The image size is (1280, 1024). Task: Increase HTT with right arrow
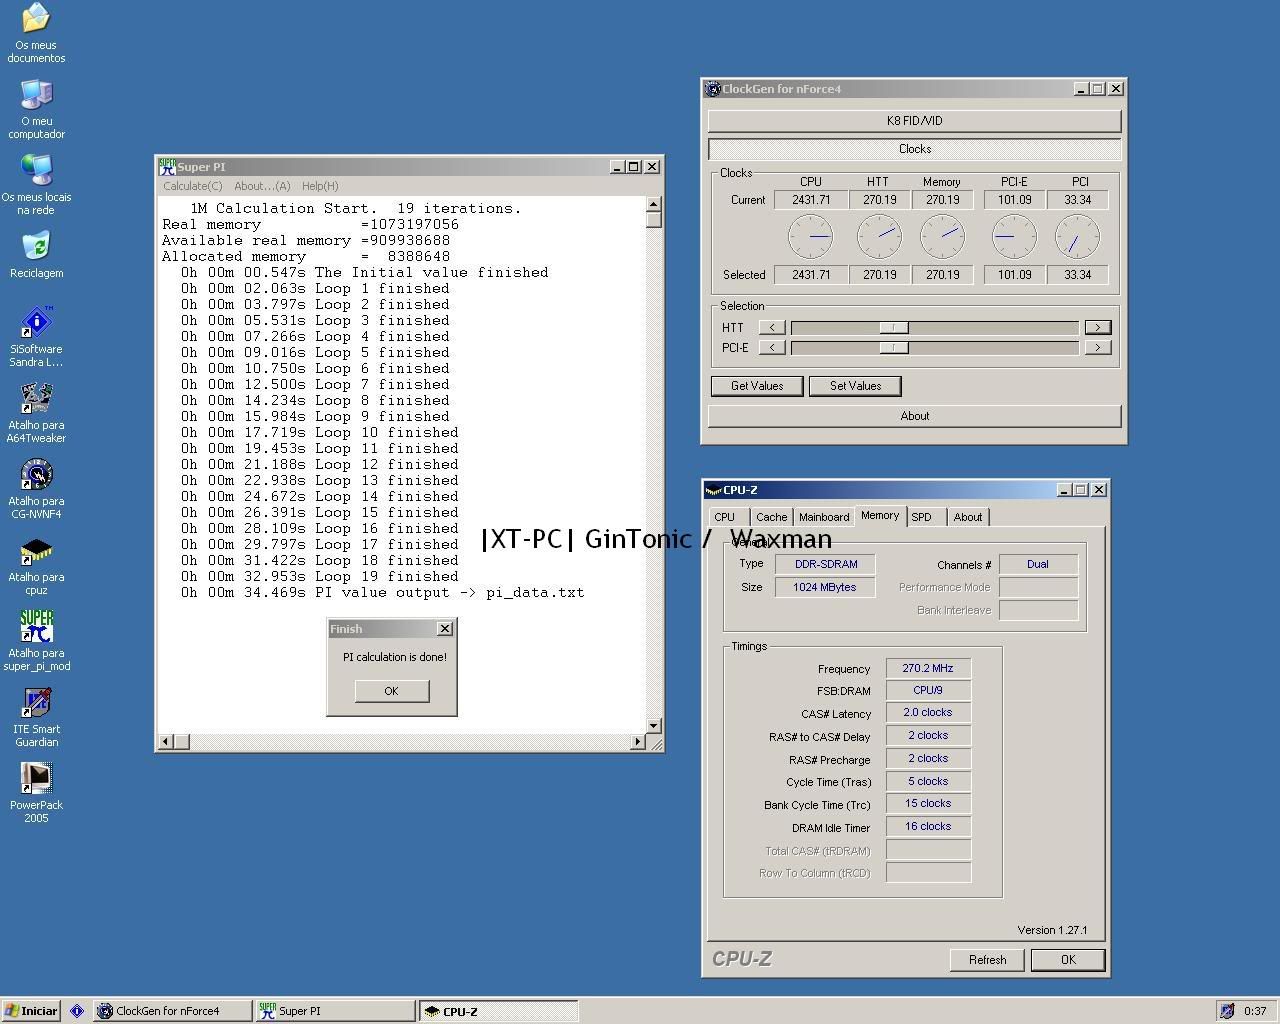pyautogui.click(x=1098, y=327)
